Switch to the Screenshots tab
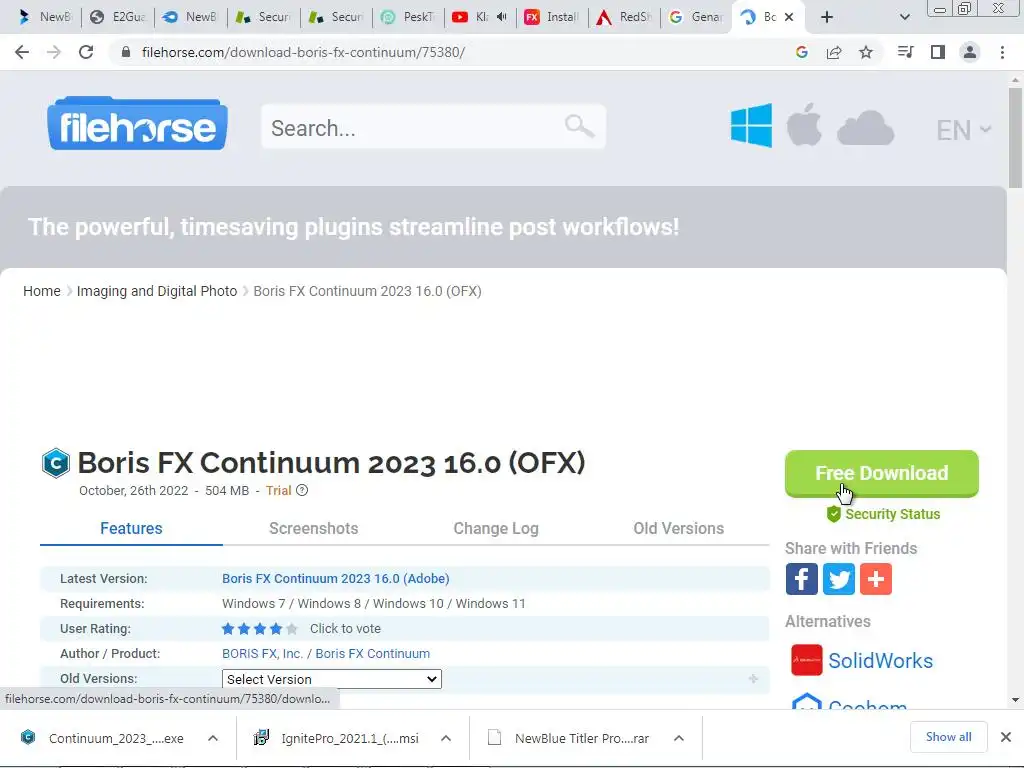 (313, 528)
